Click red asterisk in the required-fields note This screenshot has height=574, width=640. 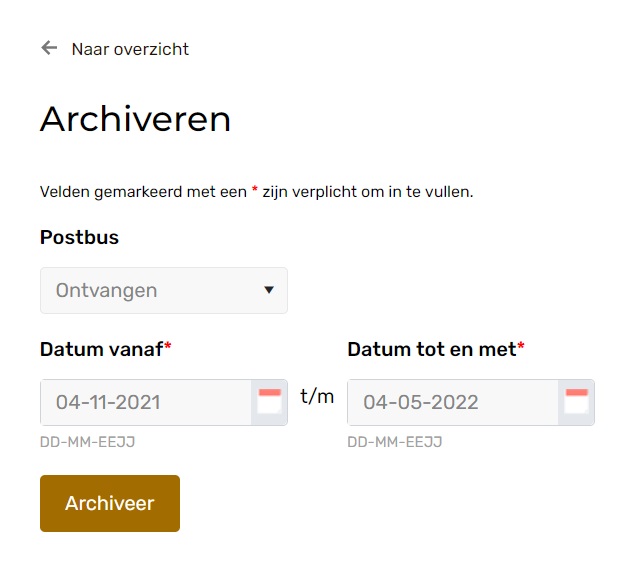[255, 189]
